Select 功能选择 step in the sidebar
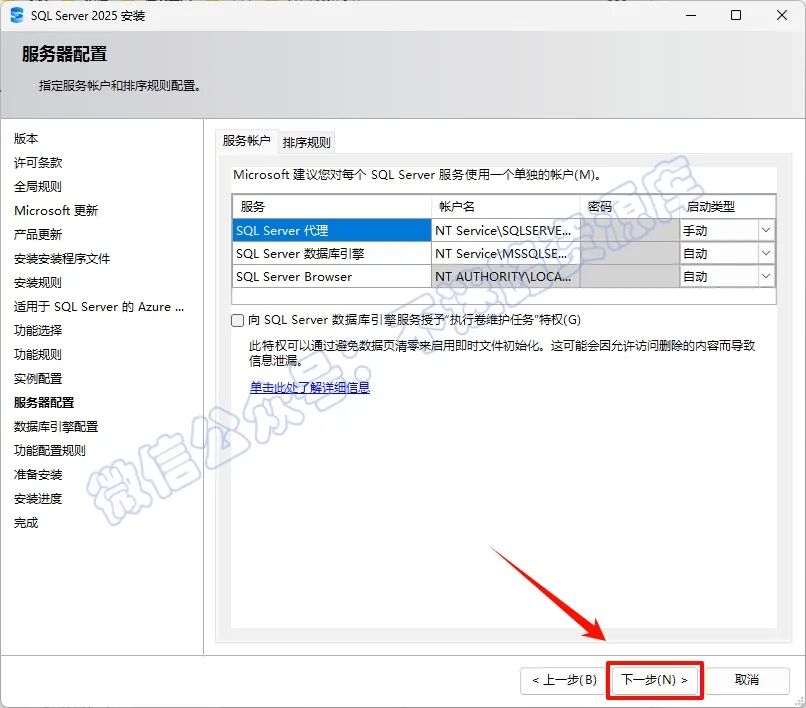Viewport: 806px width, 708px height. [x=38, y=330]
